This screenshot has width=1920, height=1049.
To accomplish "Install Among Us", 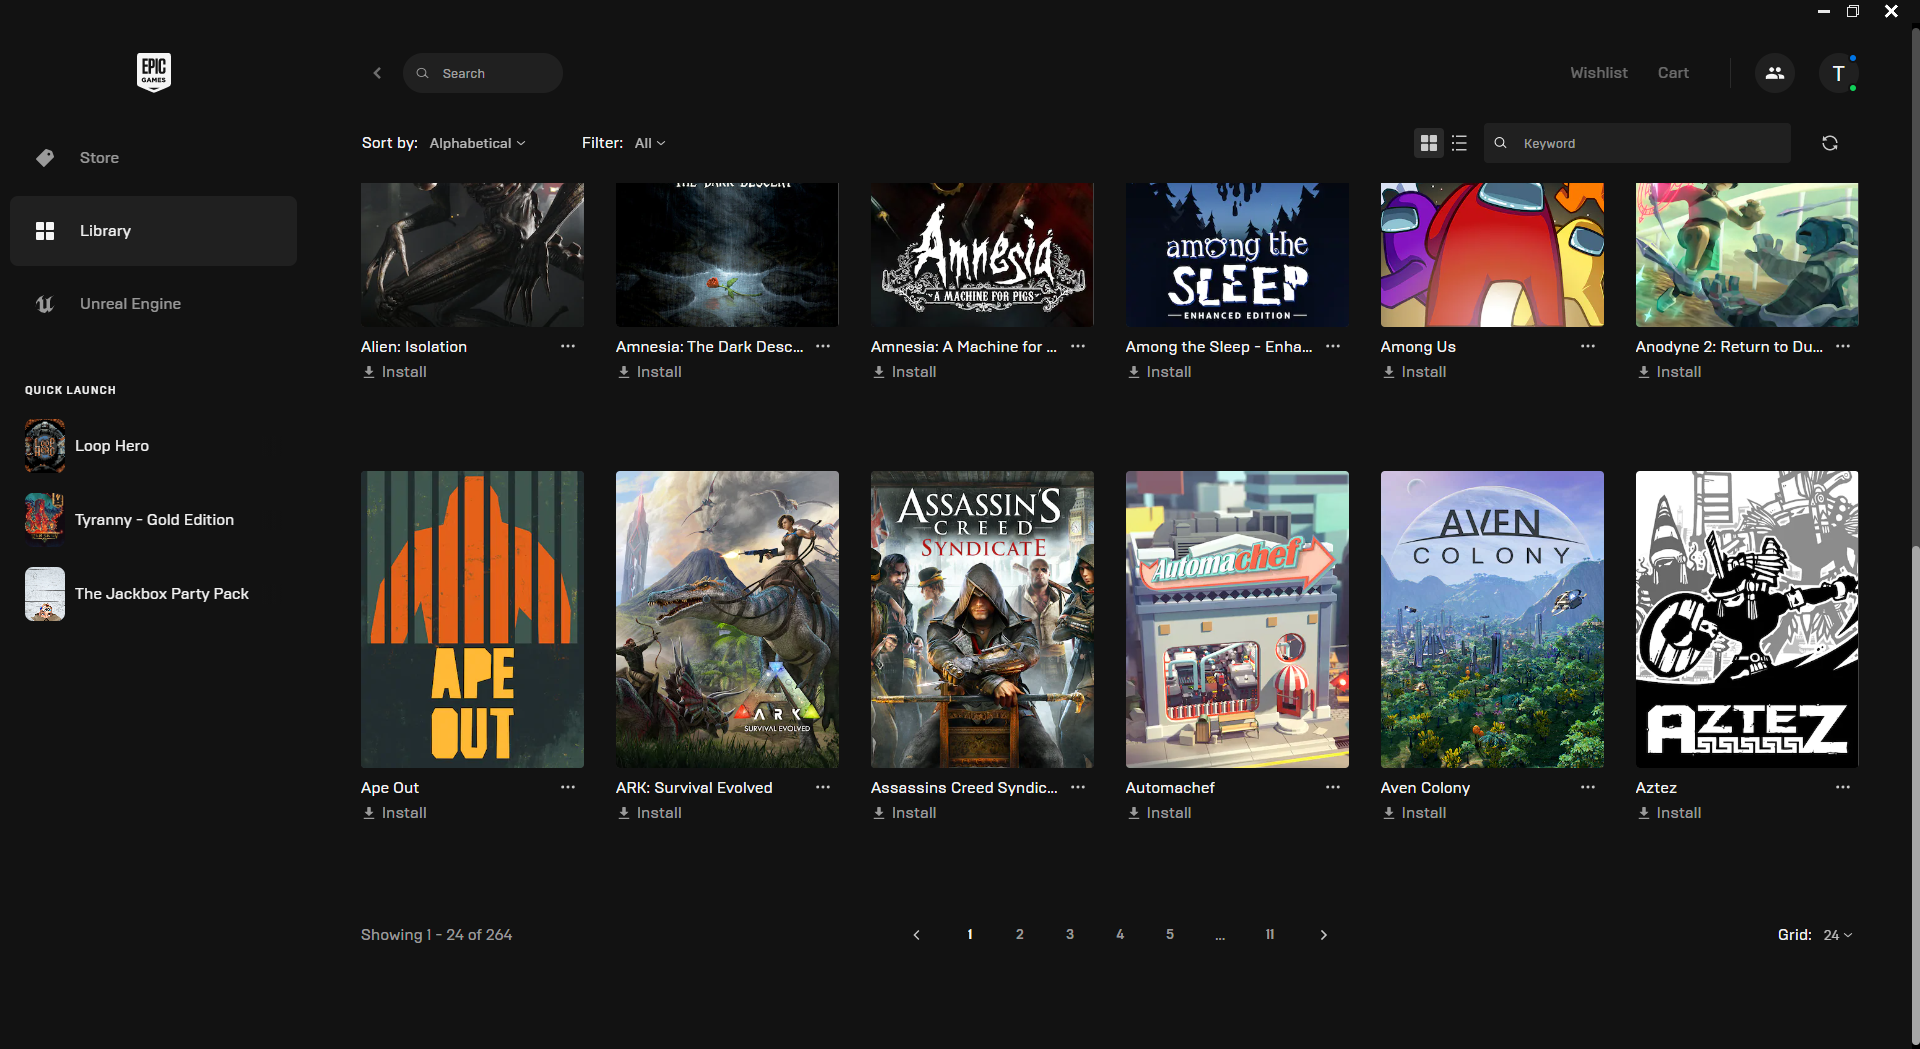I will point(1414,372).
